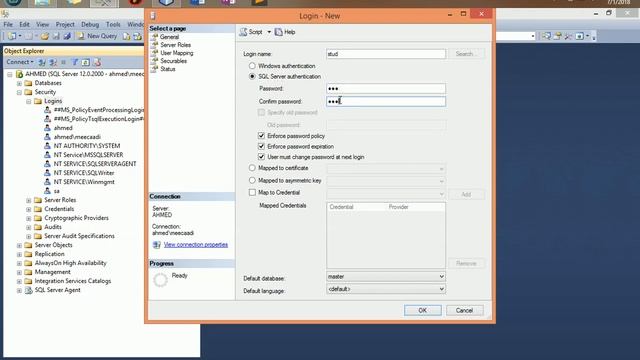640x360 pixels.
Task: Collapse the Logins folder in Object Explorer
Action: point(29,101)
